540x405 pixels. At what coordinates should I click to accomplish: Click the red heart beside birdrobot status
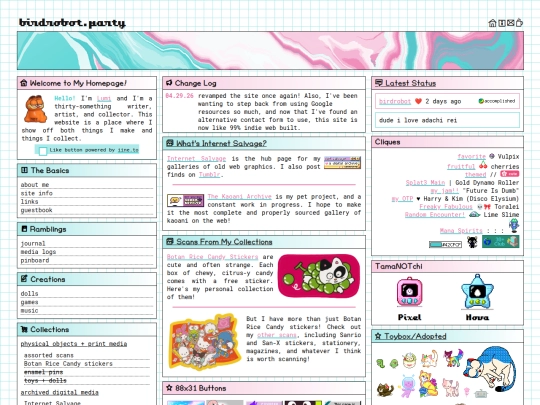click(x=418, y=101)
